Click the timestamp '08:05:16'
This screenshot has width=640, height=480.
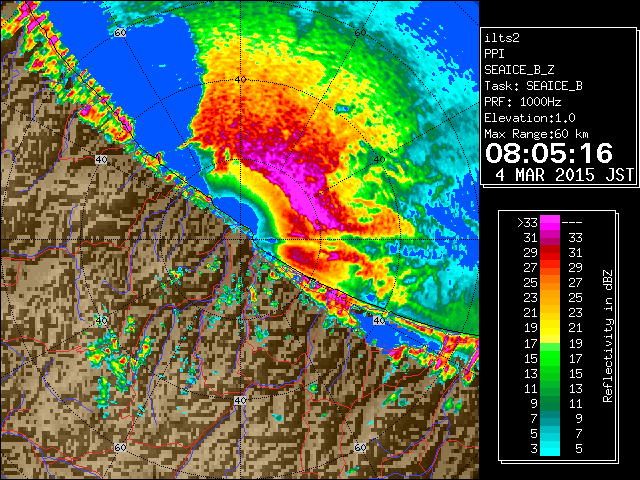(x=549, y=153)
